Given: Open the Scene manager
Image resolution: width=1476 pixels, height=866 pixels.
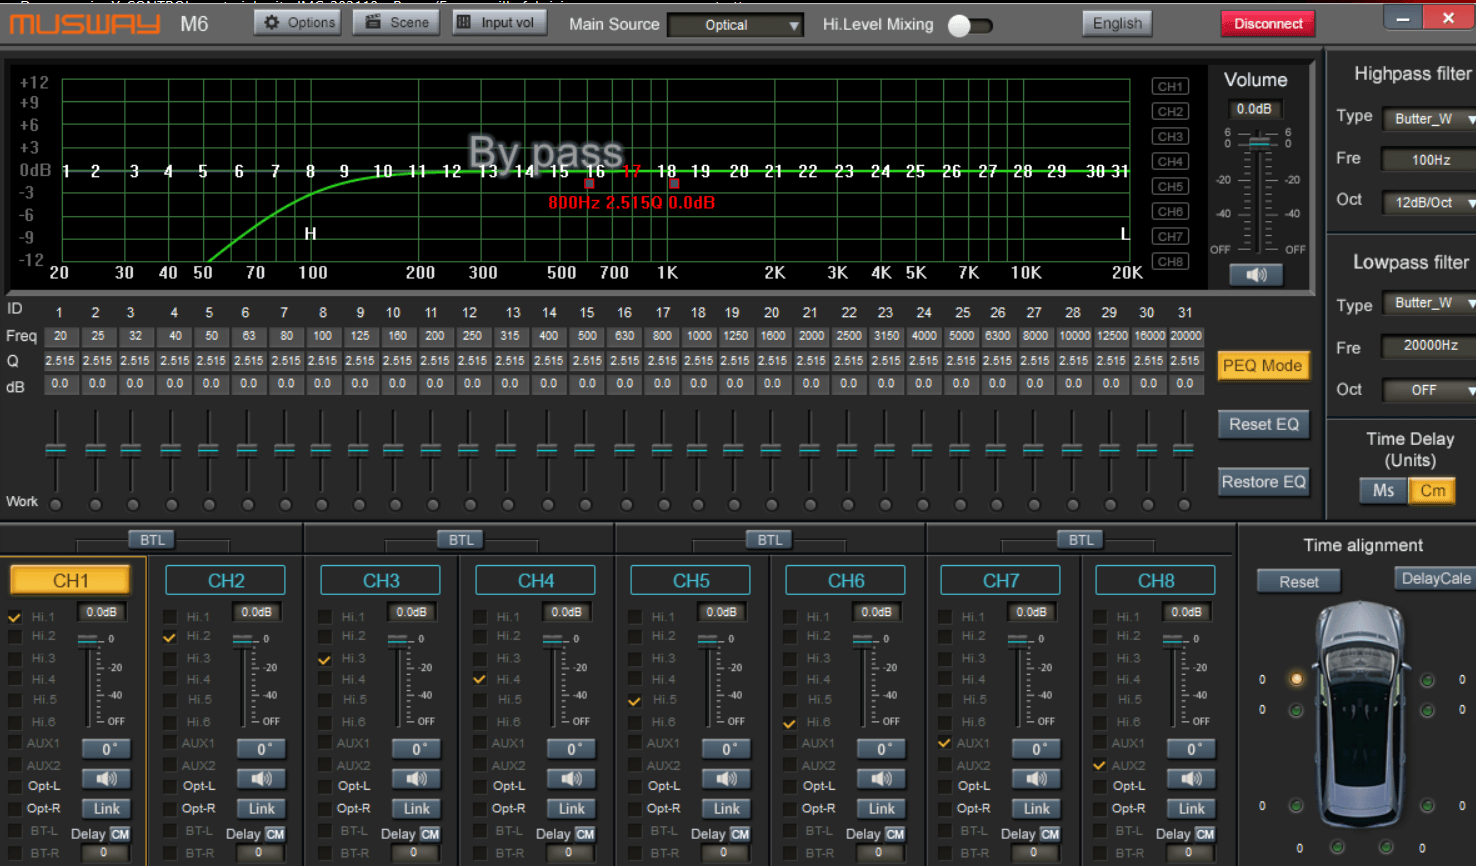Looking at the screenshot, I should coord(397,22).
